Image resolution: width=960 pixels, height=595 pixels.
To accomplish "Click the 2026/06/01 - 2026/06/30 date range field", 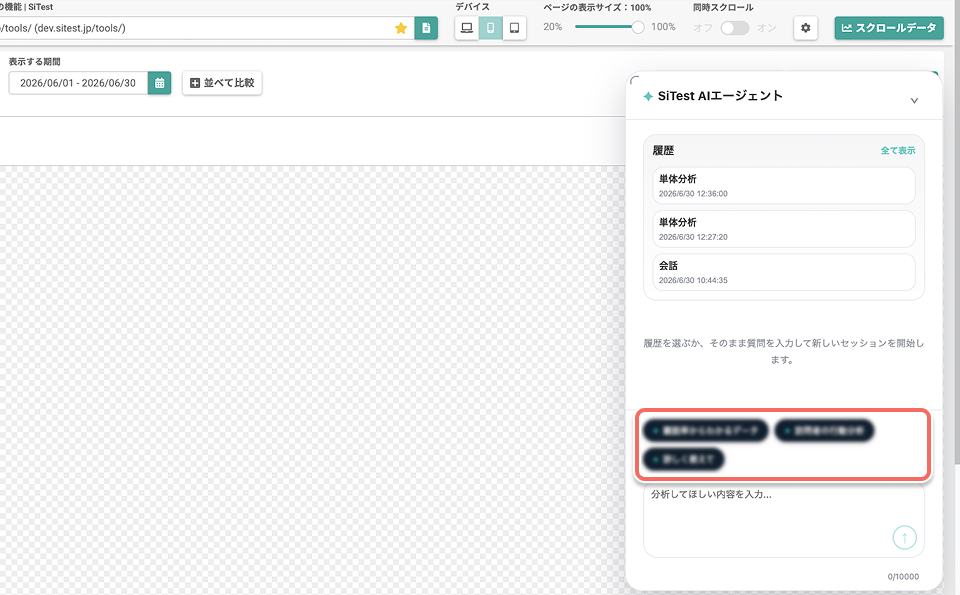I will click(x=78, y=83).
